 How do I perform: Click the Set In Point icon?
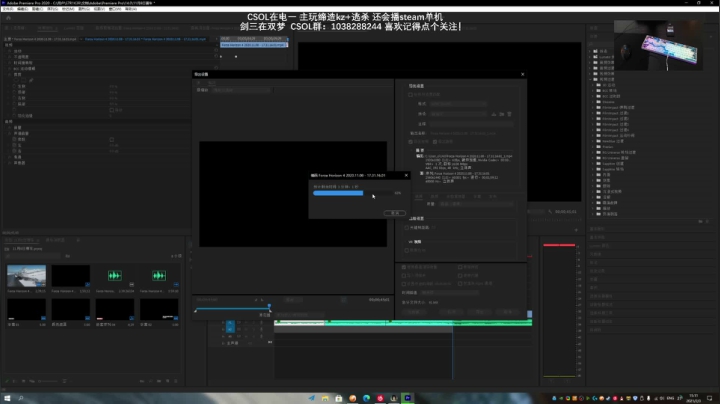[x=256, y=300]
